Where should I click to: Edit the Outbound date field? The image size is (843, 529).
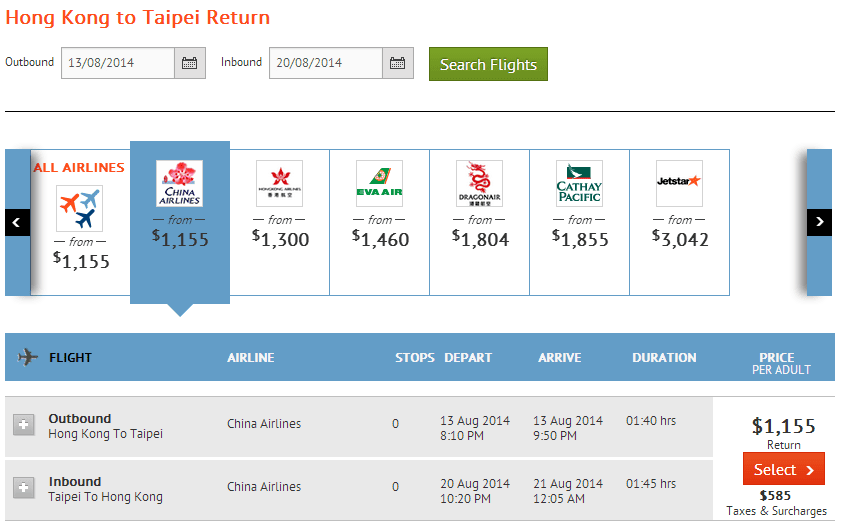coord(117,63)
